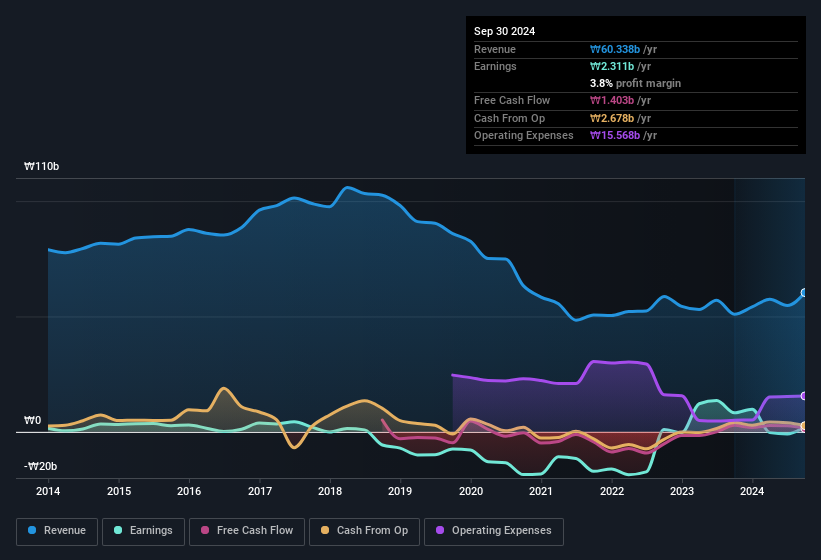
Task: Select the 2021 x-axis label
Action: pyautogui.click(x=541, y=491)
